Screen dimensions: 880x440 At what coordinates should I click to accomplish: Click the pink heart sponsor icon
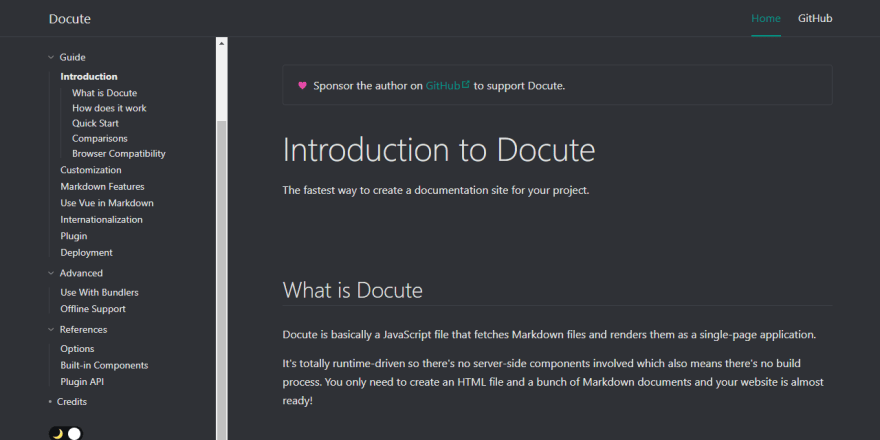pos(302,86)
